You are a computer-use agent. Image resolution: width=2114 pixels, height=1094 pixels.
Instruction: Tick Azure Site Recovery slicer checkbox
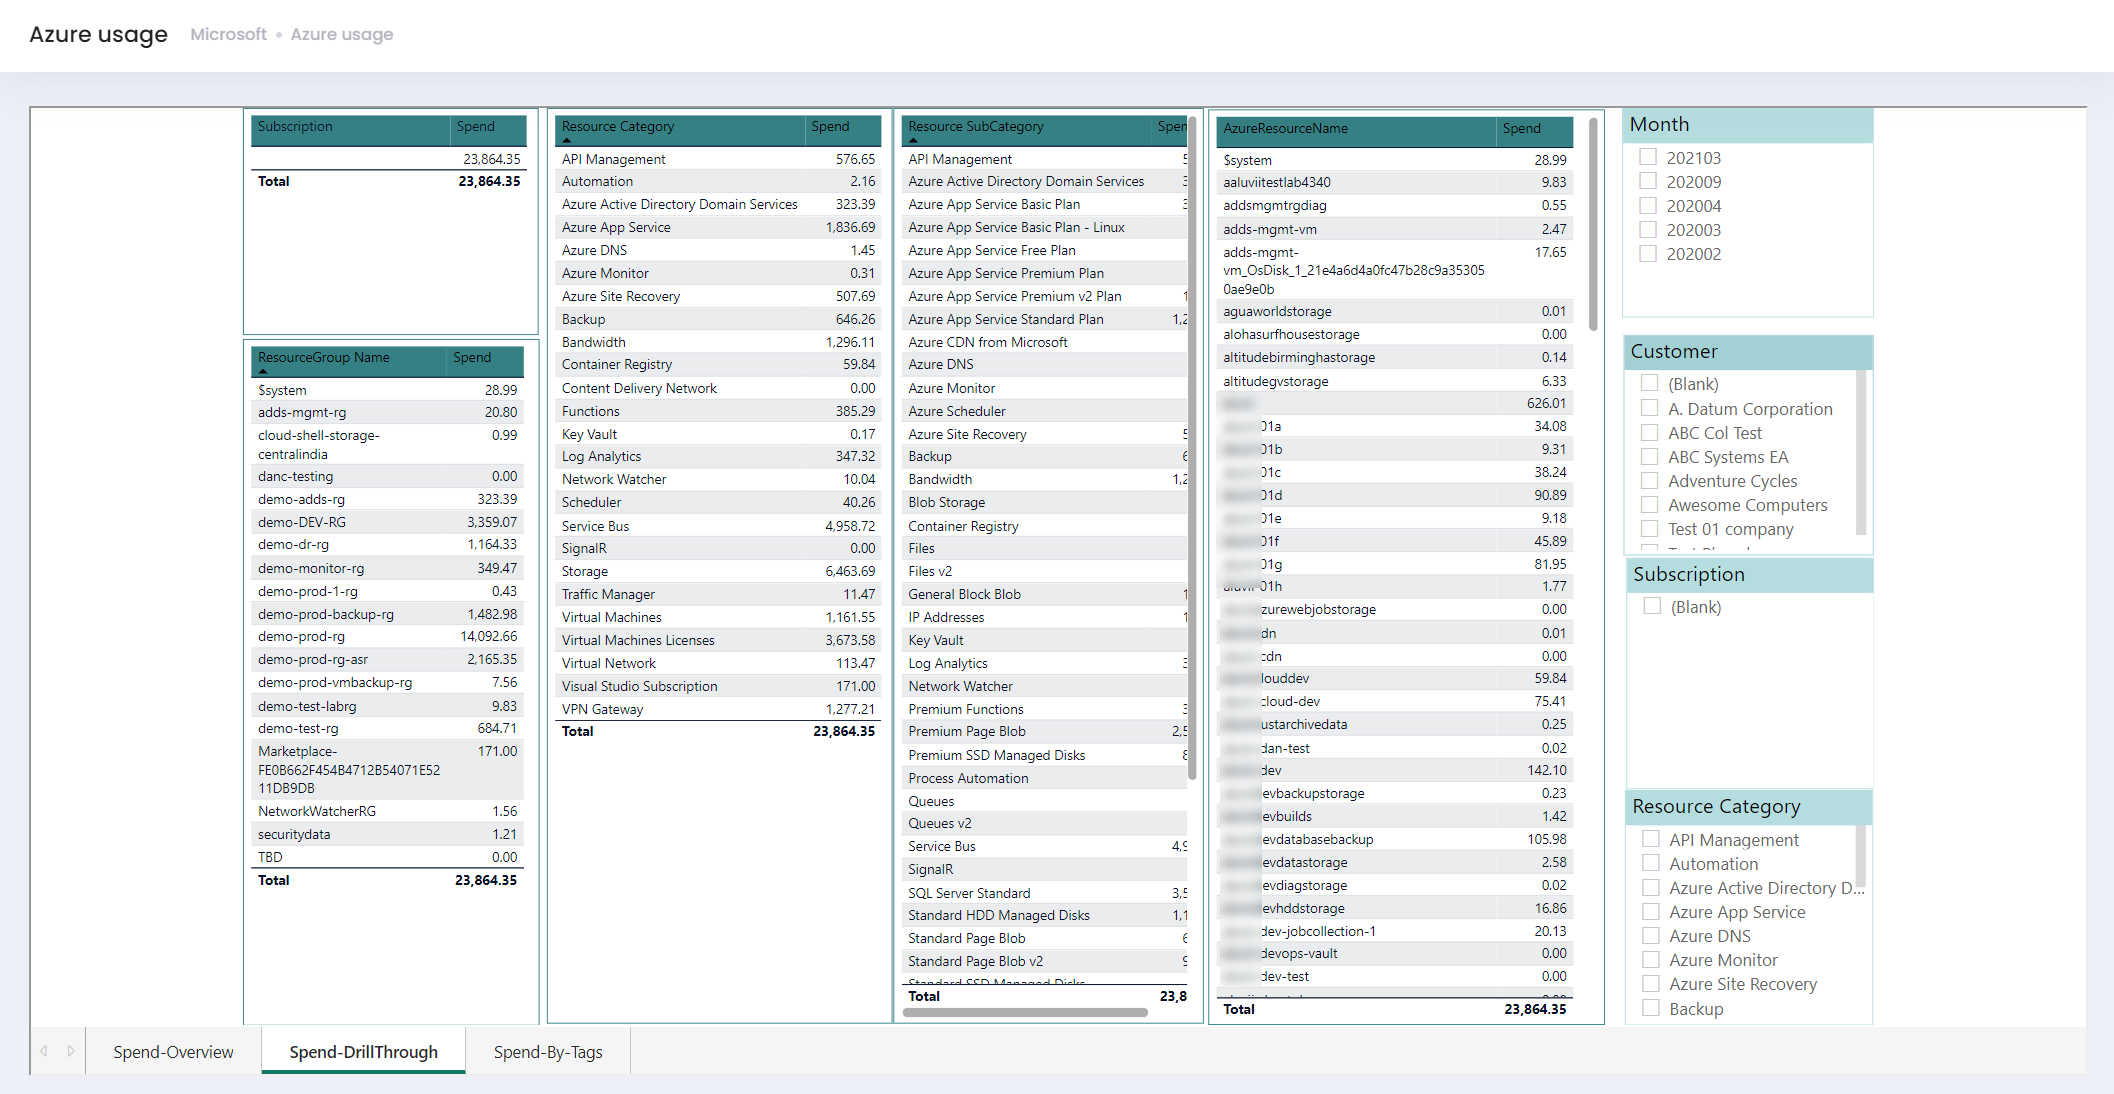click(1651, 983)
